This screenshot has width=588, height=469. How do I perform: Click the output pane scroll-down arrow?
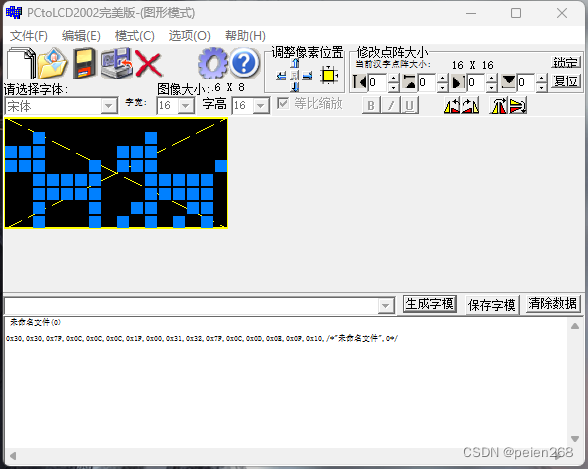click(x=575, y=439)
